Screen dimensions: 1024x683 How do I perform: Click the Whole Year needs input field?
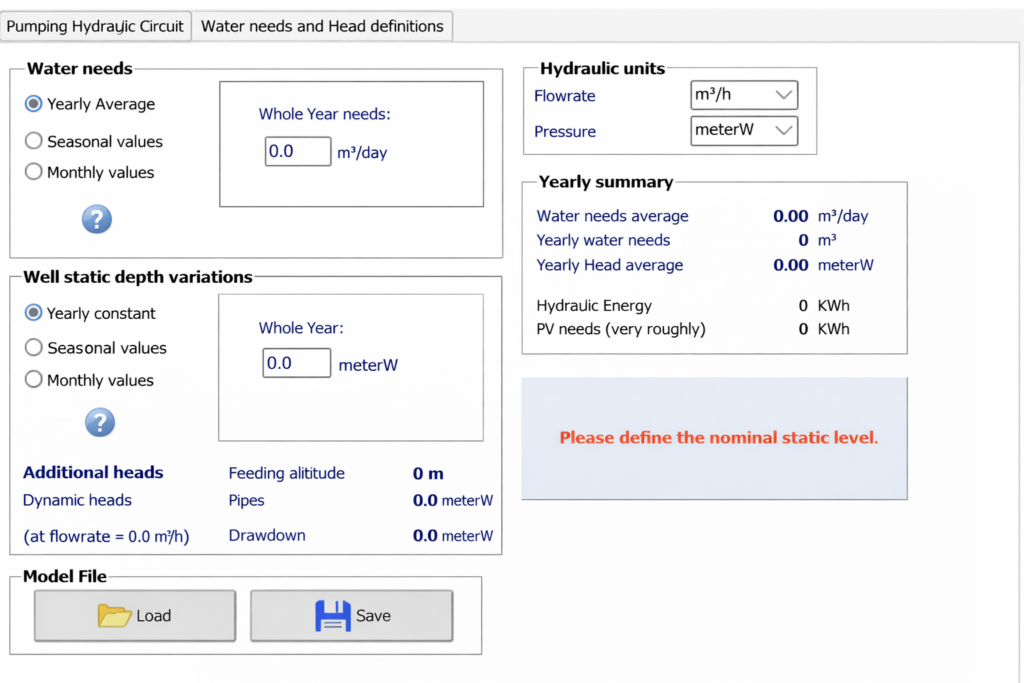tap(298, 151)
